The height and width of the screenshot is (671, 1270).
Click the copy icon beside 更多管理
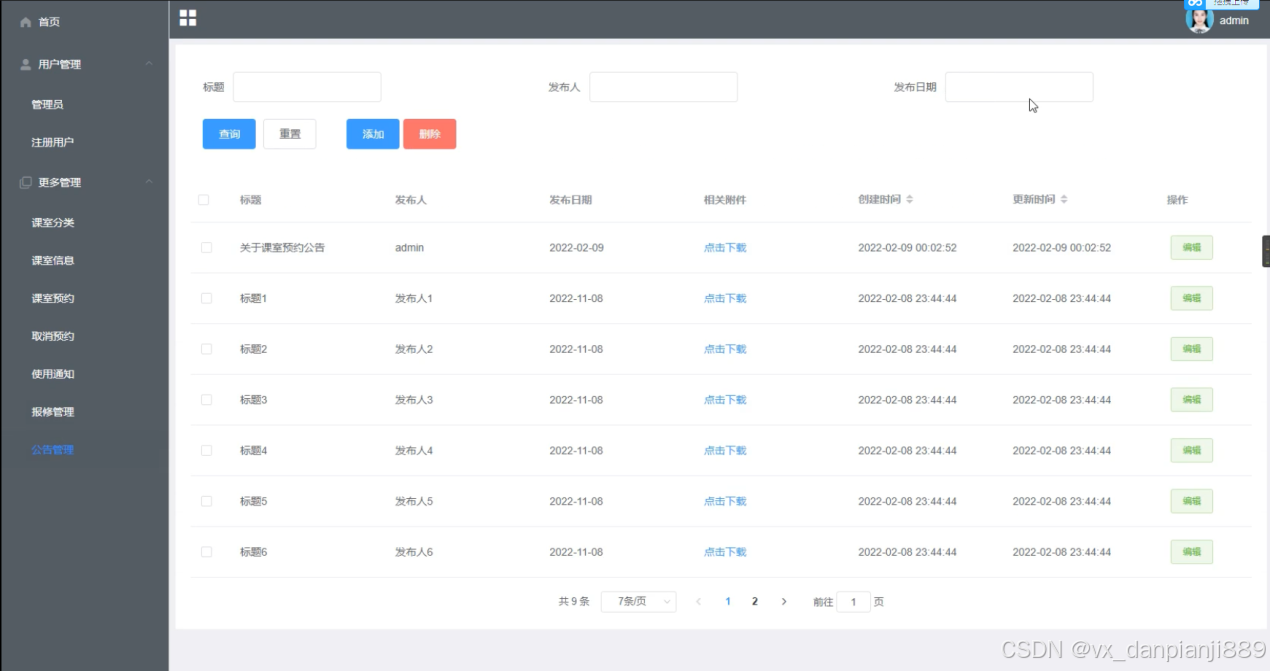click(x=26, y=182)
